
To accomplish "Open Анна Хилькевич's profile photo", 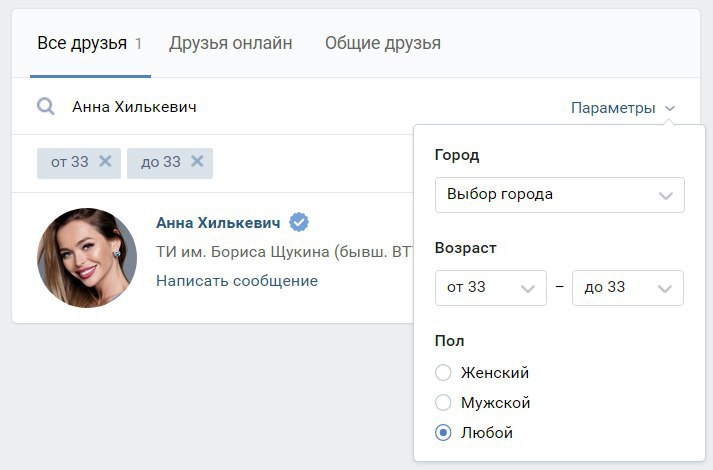I will (x=87, y=258).
